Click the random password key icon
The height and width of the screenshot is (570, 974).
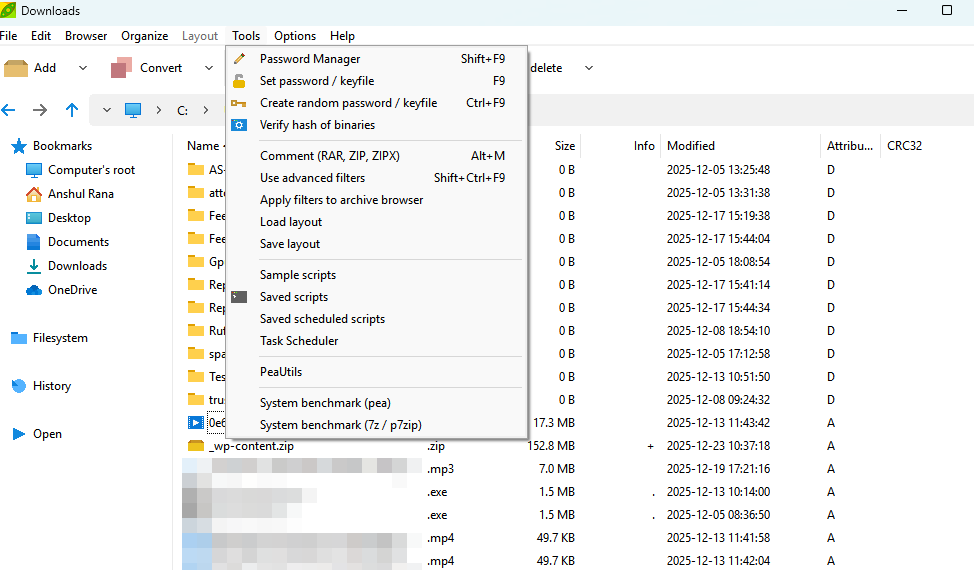(x=239, y=103)
